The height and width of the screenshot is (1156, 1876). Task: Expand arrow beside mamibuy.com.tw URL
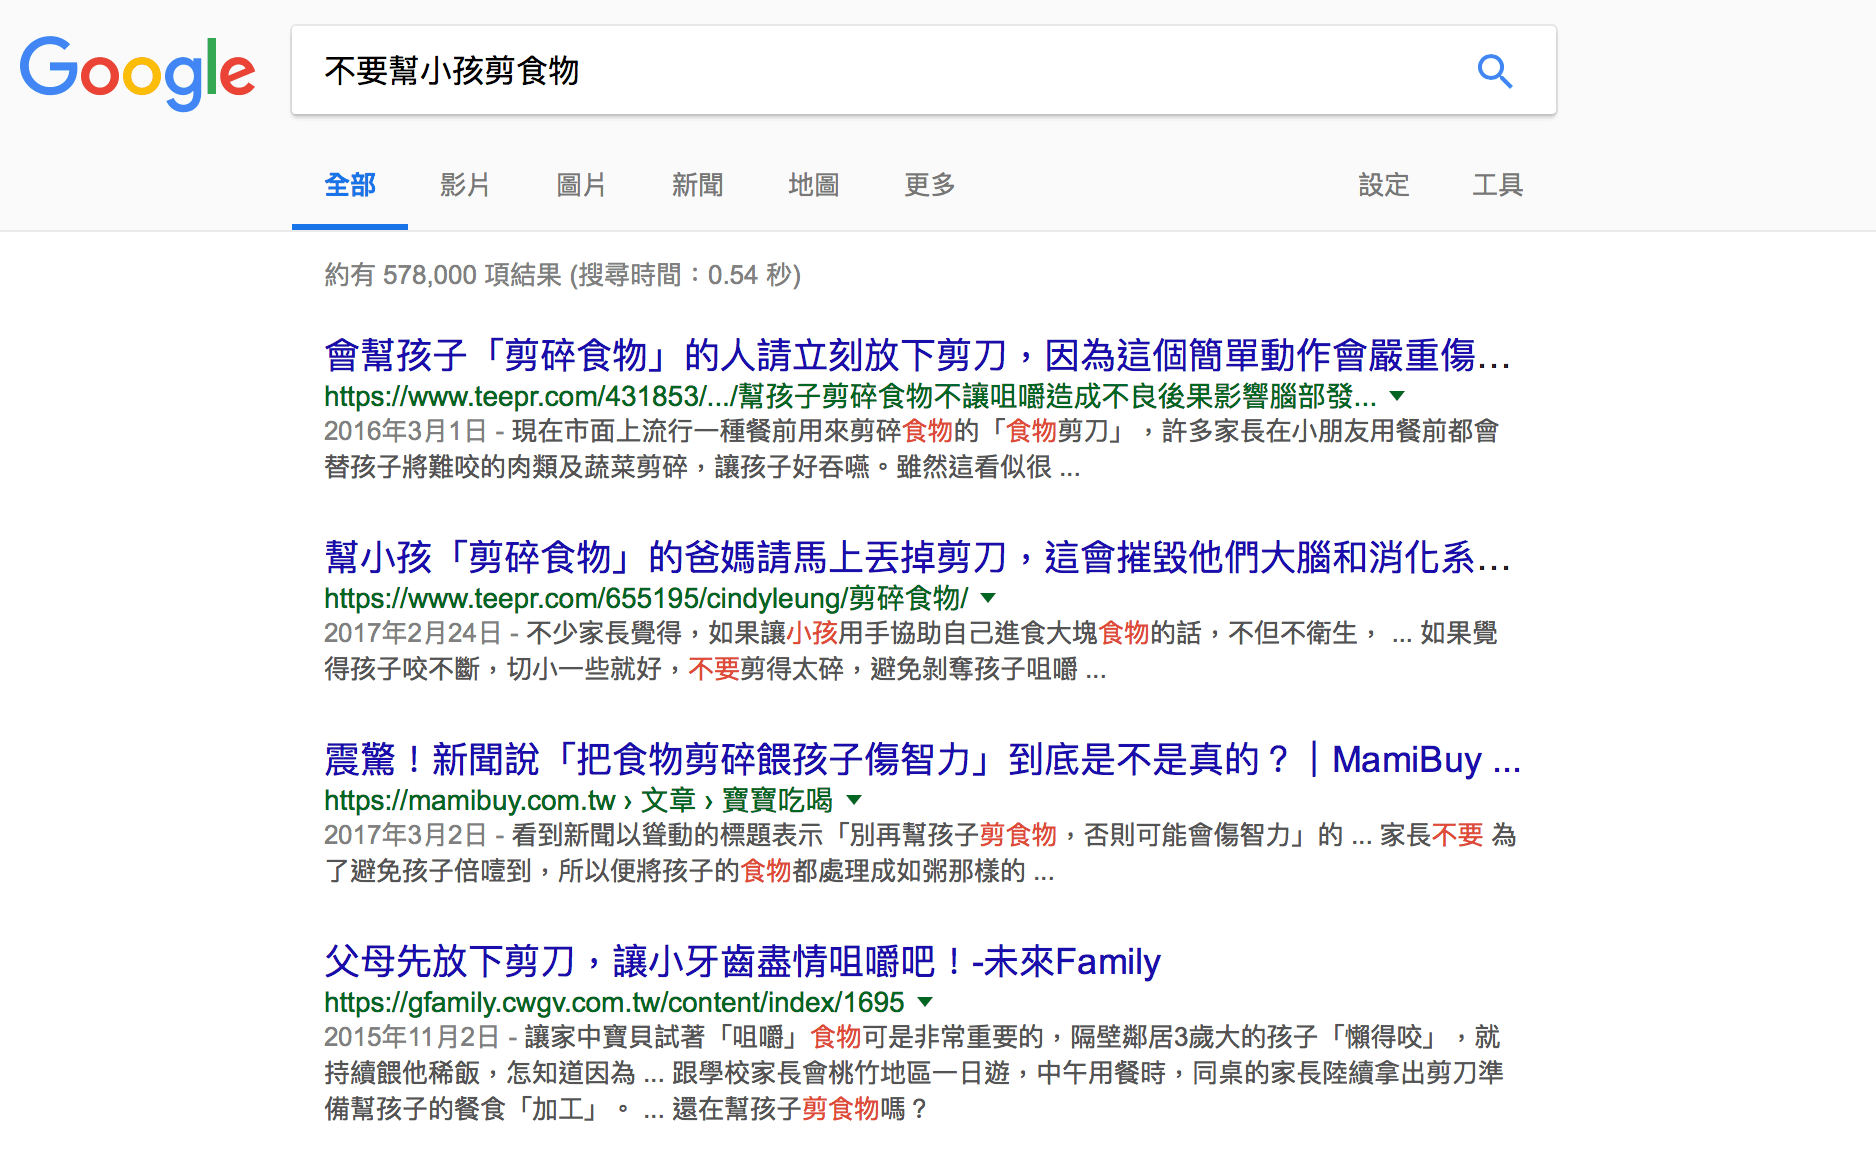click(854, 800)
